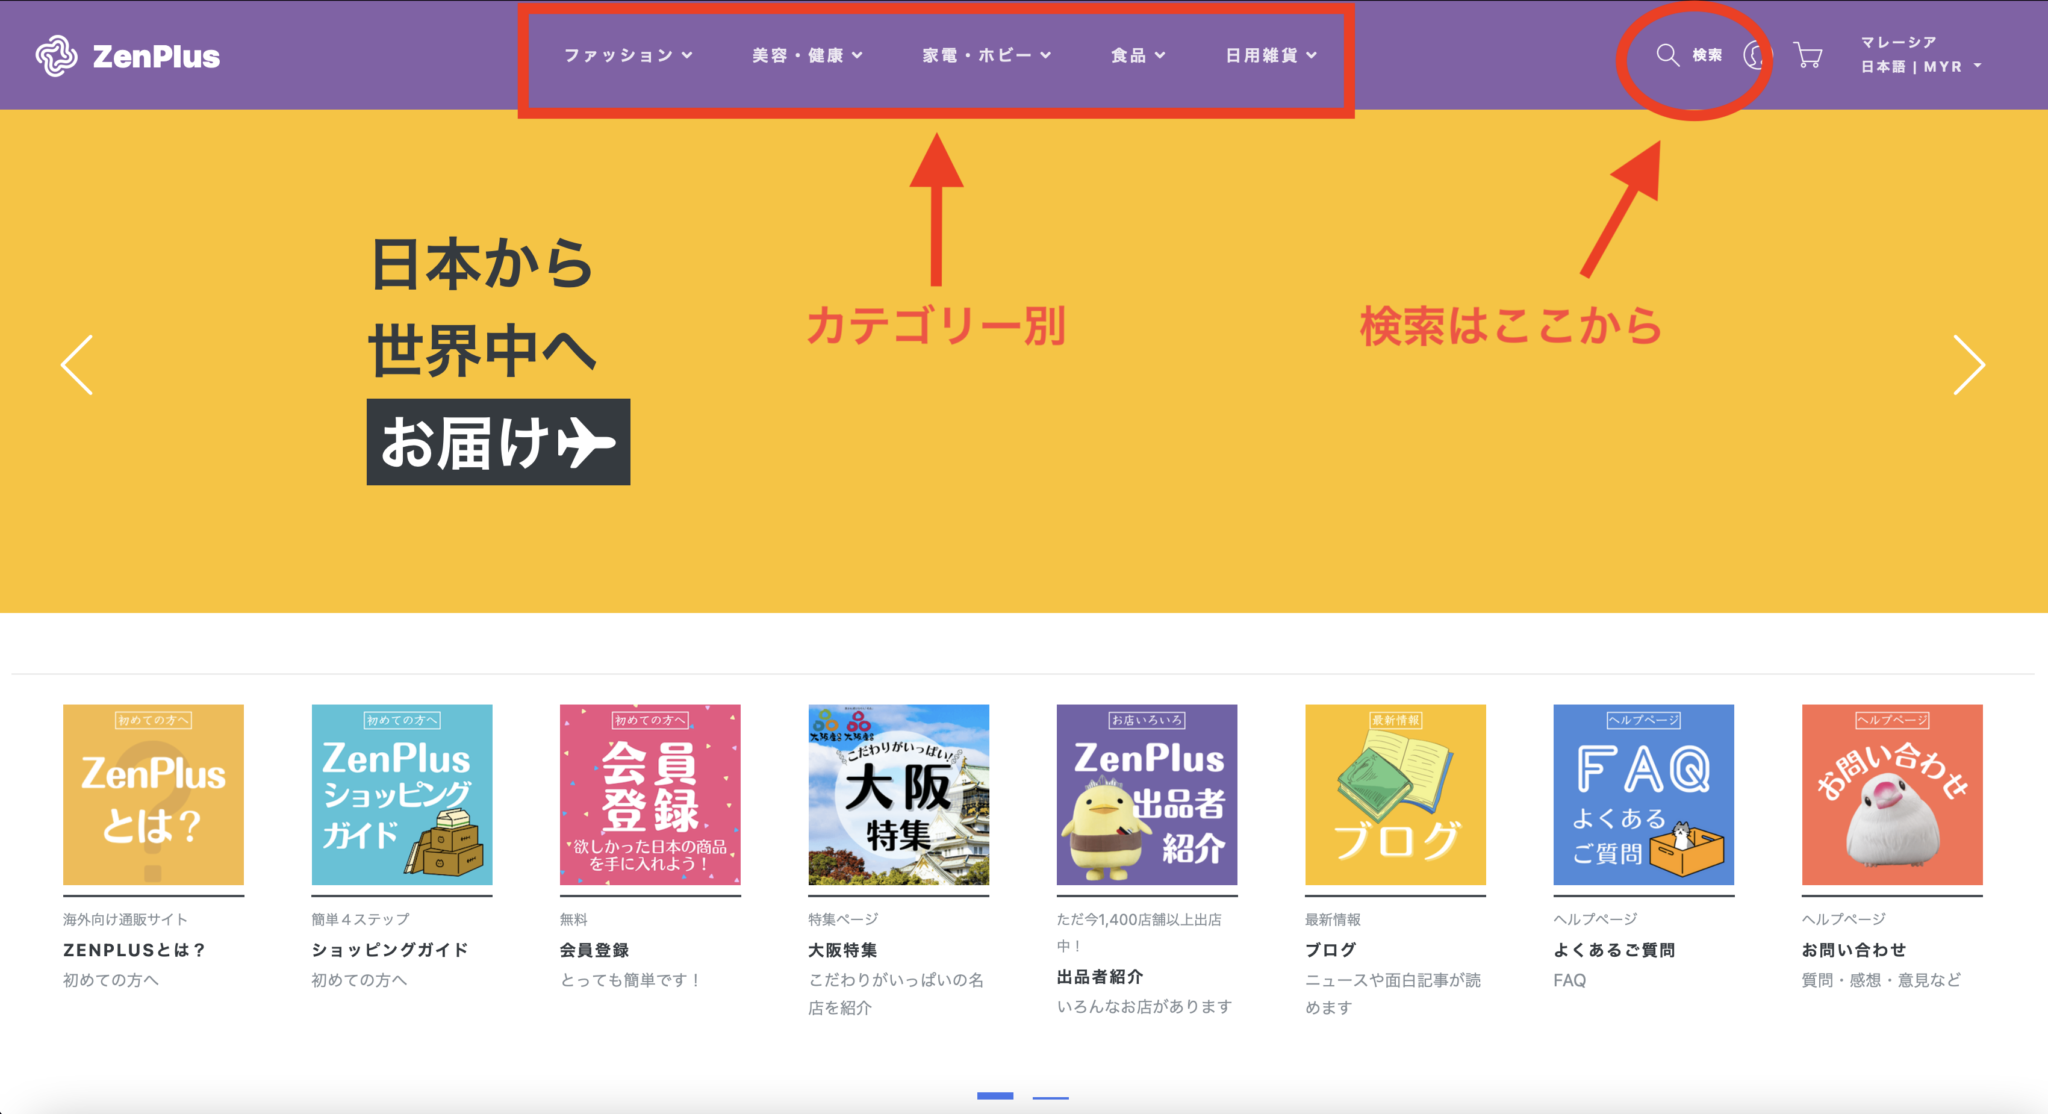This screenshot has height=1114, width=2048.
Task: Open the 会員登録 registration card
Action: click(x=650, y=793)
